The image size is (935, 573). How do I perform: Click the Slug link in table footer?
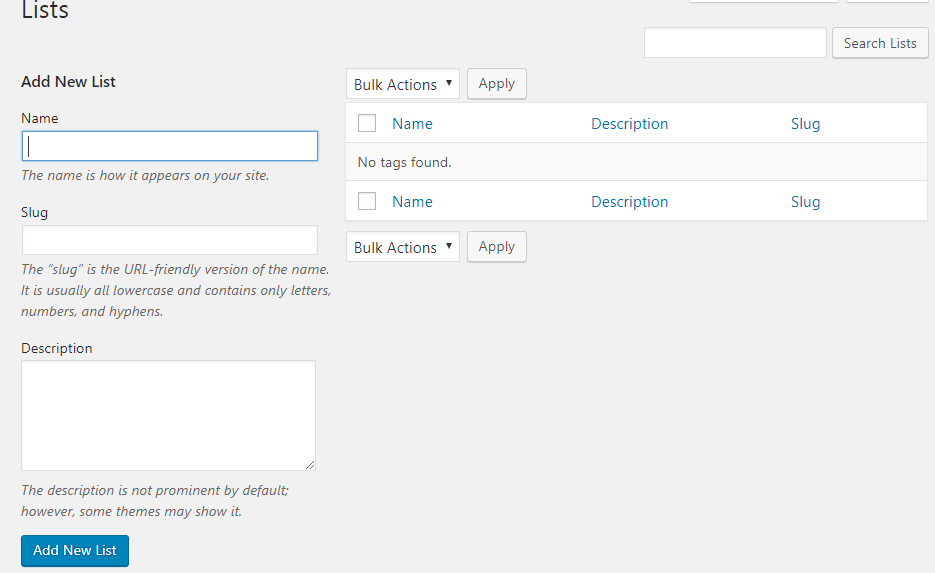click(805, 202)
